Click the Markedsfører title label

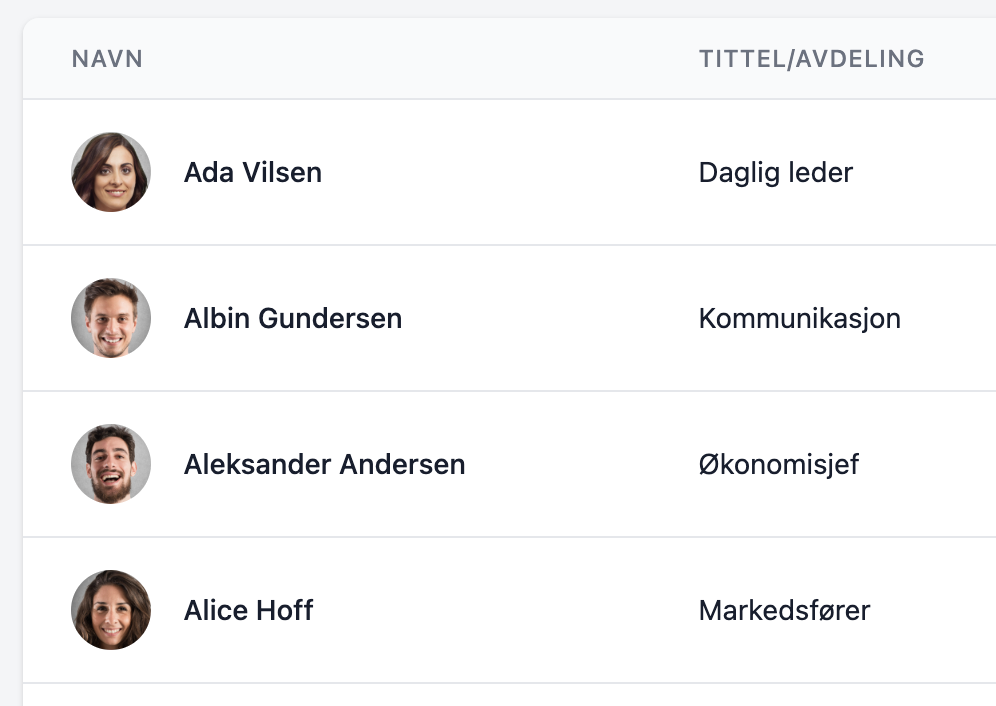point(784,610)
